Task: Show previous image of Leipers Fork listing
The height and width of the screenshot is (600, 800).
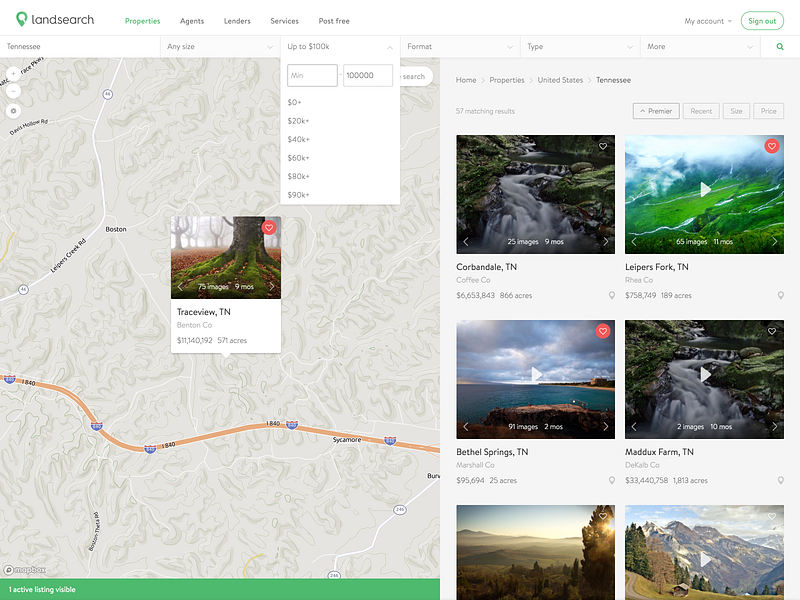Action: (634, 241)
